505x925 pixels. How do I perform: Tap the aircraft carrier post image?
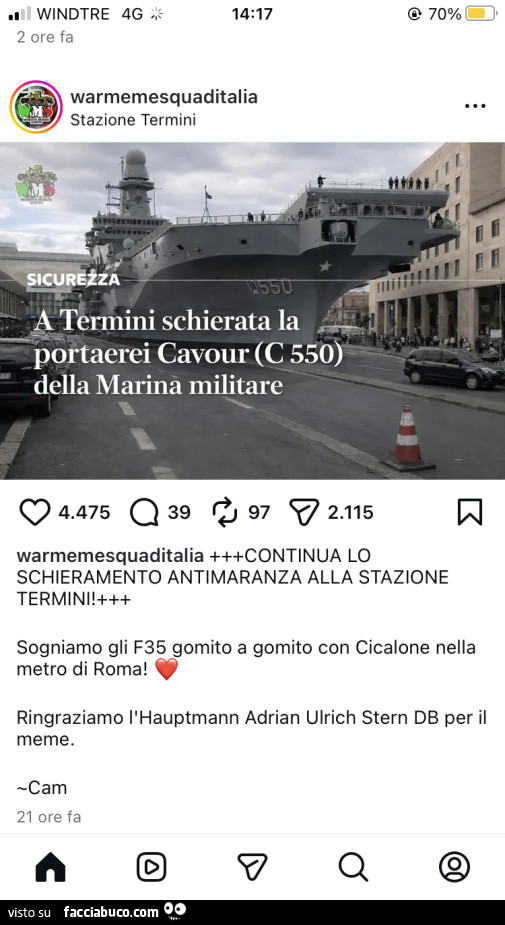coord(252,310)
